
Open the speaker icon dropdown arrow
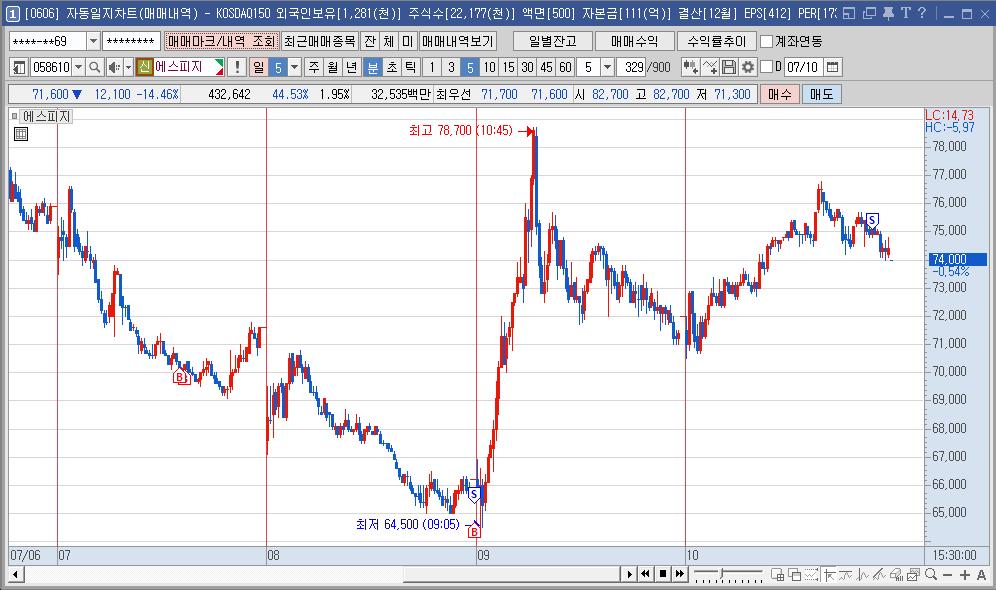click(x=128, y=67)
